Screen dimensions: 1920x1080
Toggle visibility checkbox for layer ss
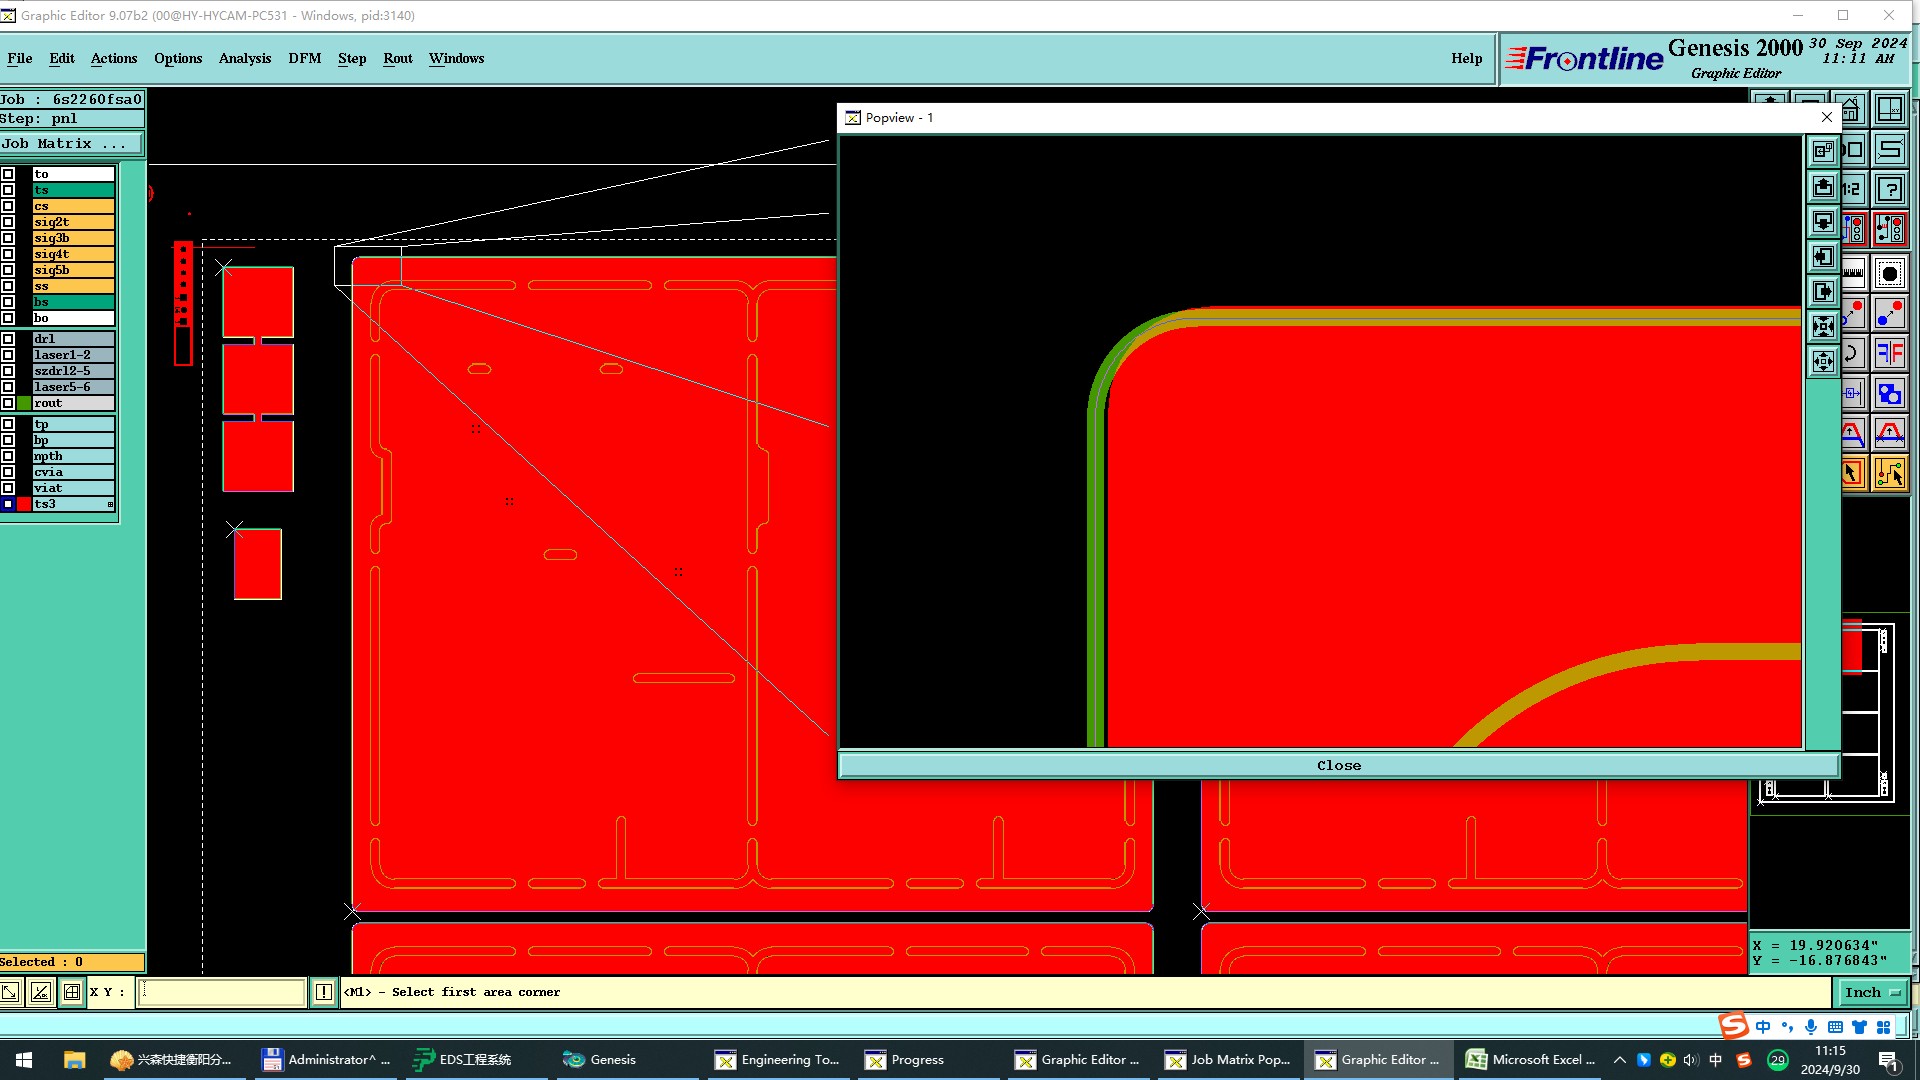(8, 286)
